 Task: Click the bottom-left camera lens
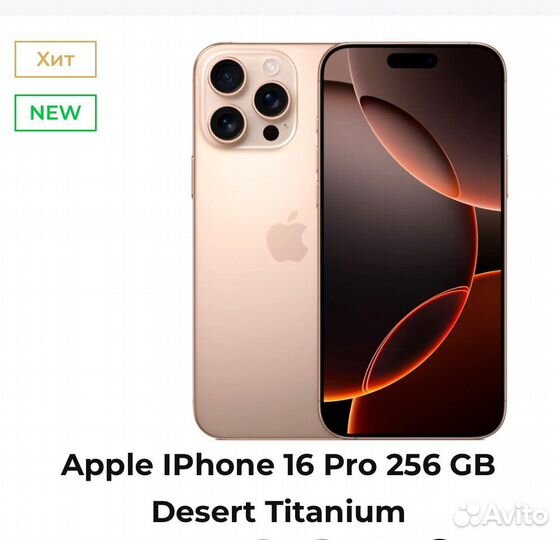(x=227, y=124)
